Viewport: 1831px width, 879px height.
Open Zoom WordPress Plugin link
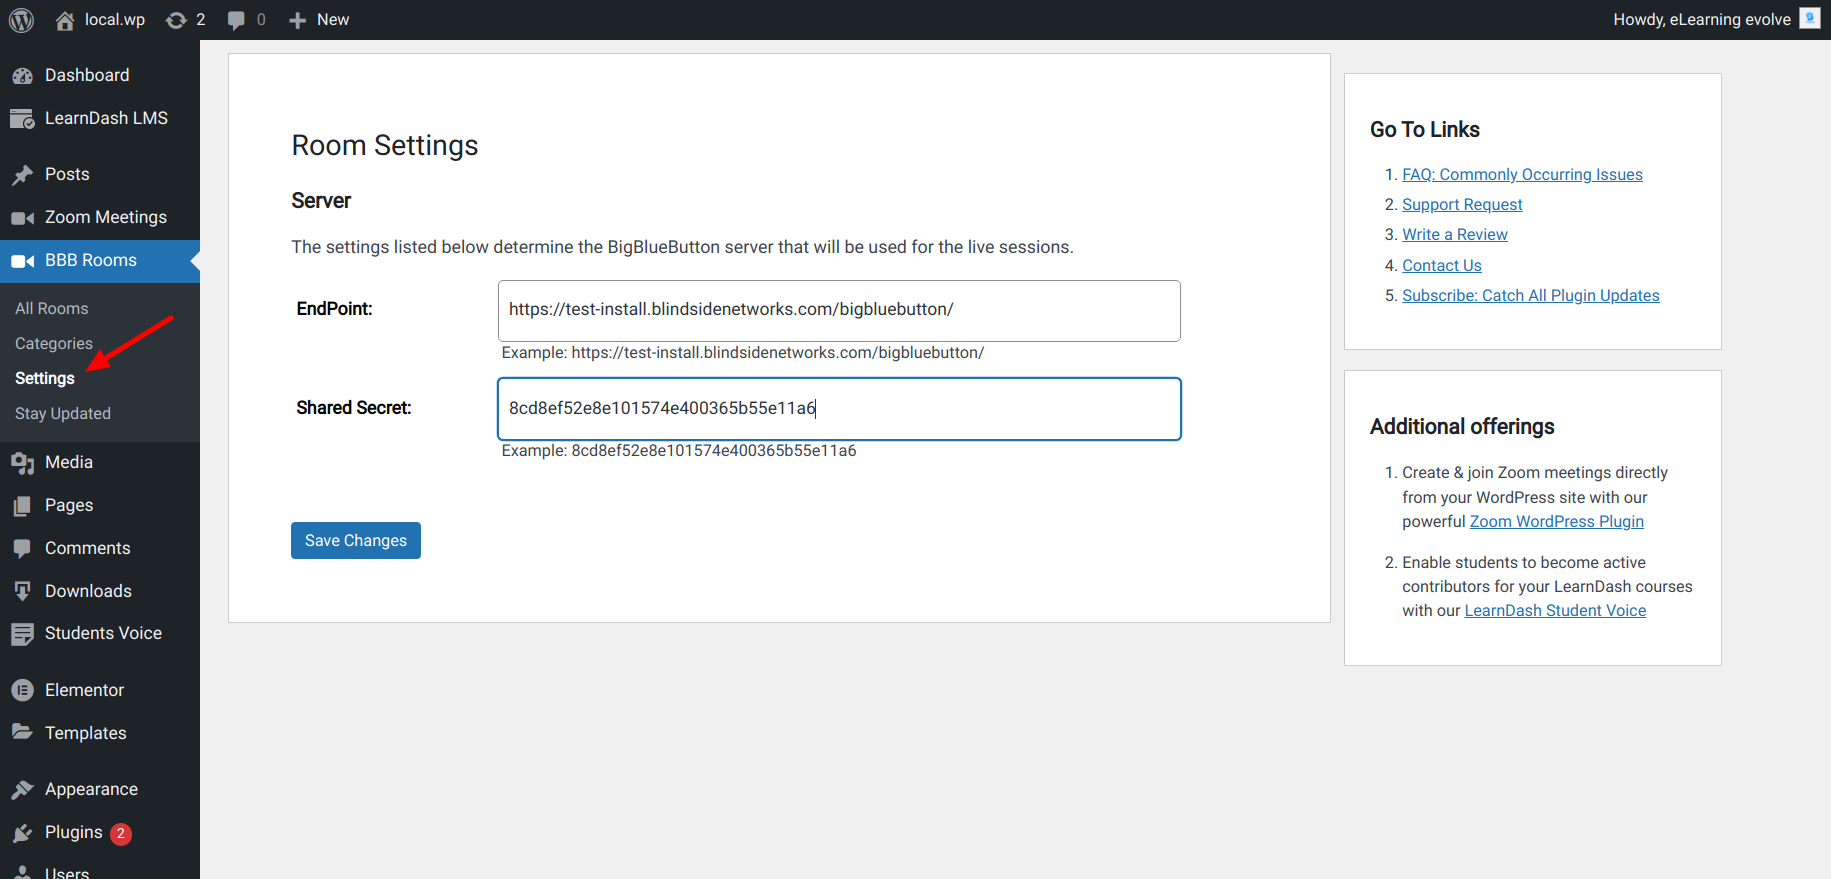point(1557,522)
